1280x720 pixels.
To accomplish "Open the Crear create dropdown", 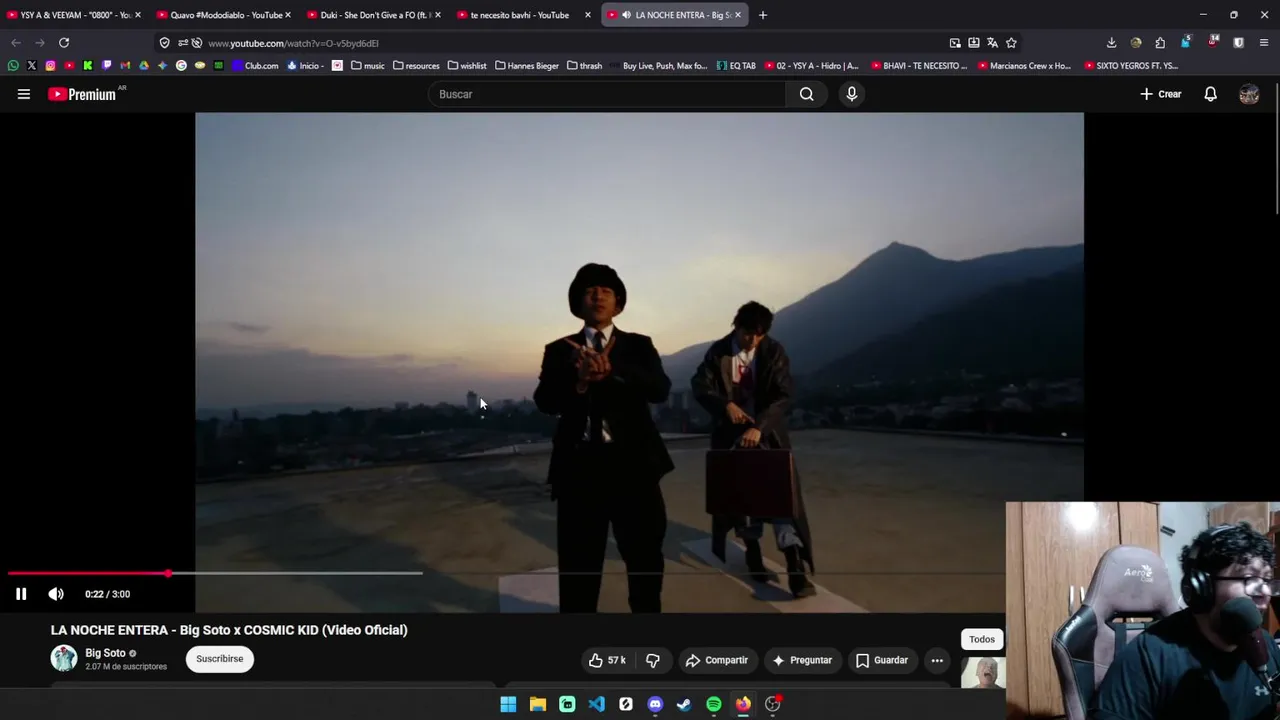I will (x=1161, y=94).
